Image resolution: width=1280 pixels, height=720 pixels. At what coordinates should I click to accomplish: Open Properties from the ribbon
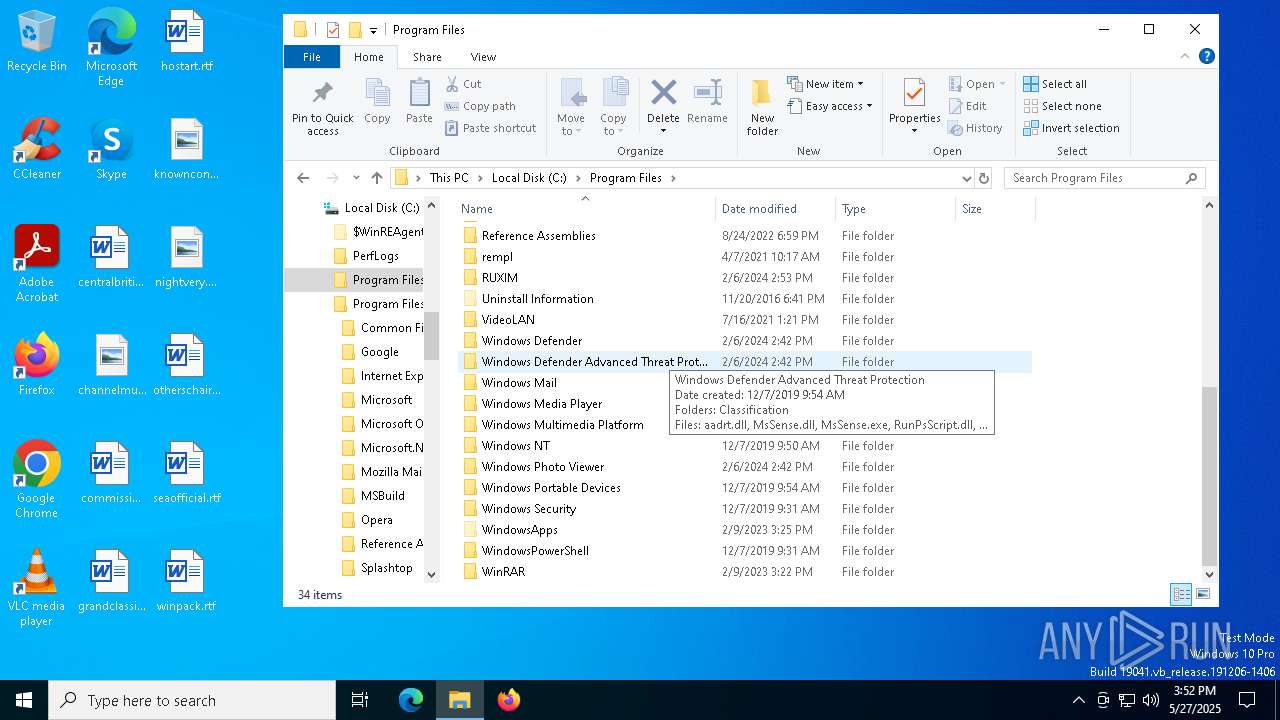coord(914,107)
